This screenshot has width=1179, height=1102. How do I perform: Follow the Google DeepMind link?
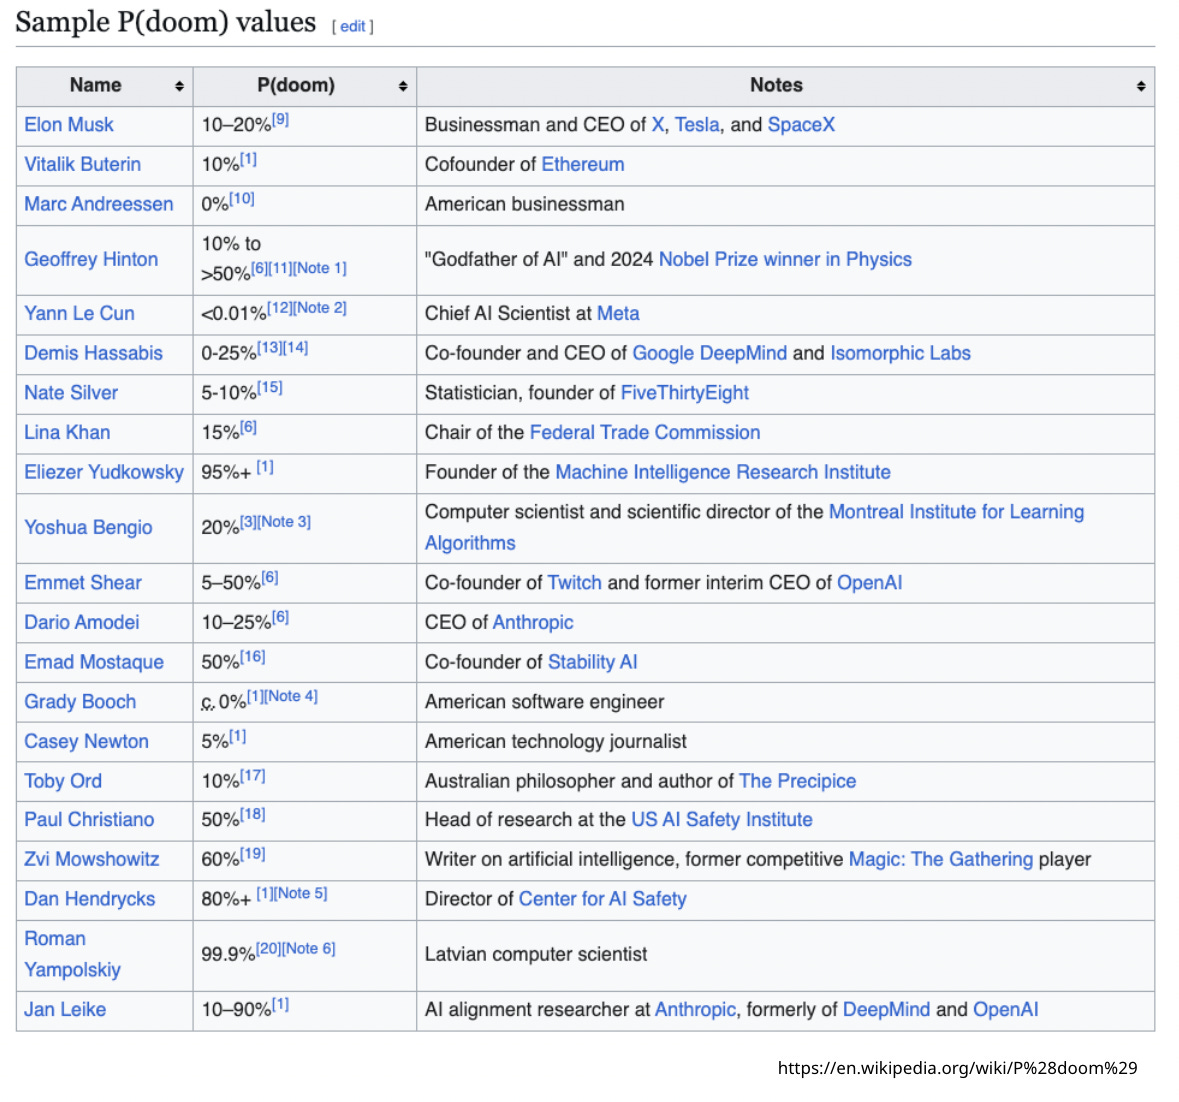pyautogui.click(x=709, y=353)
